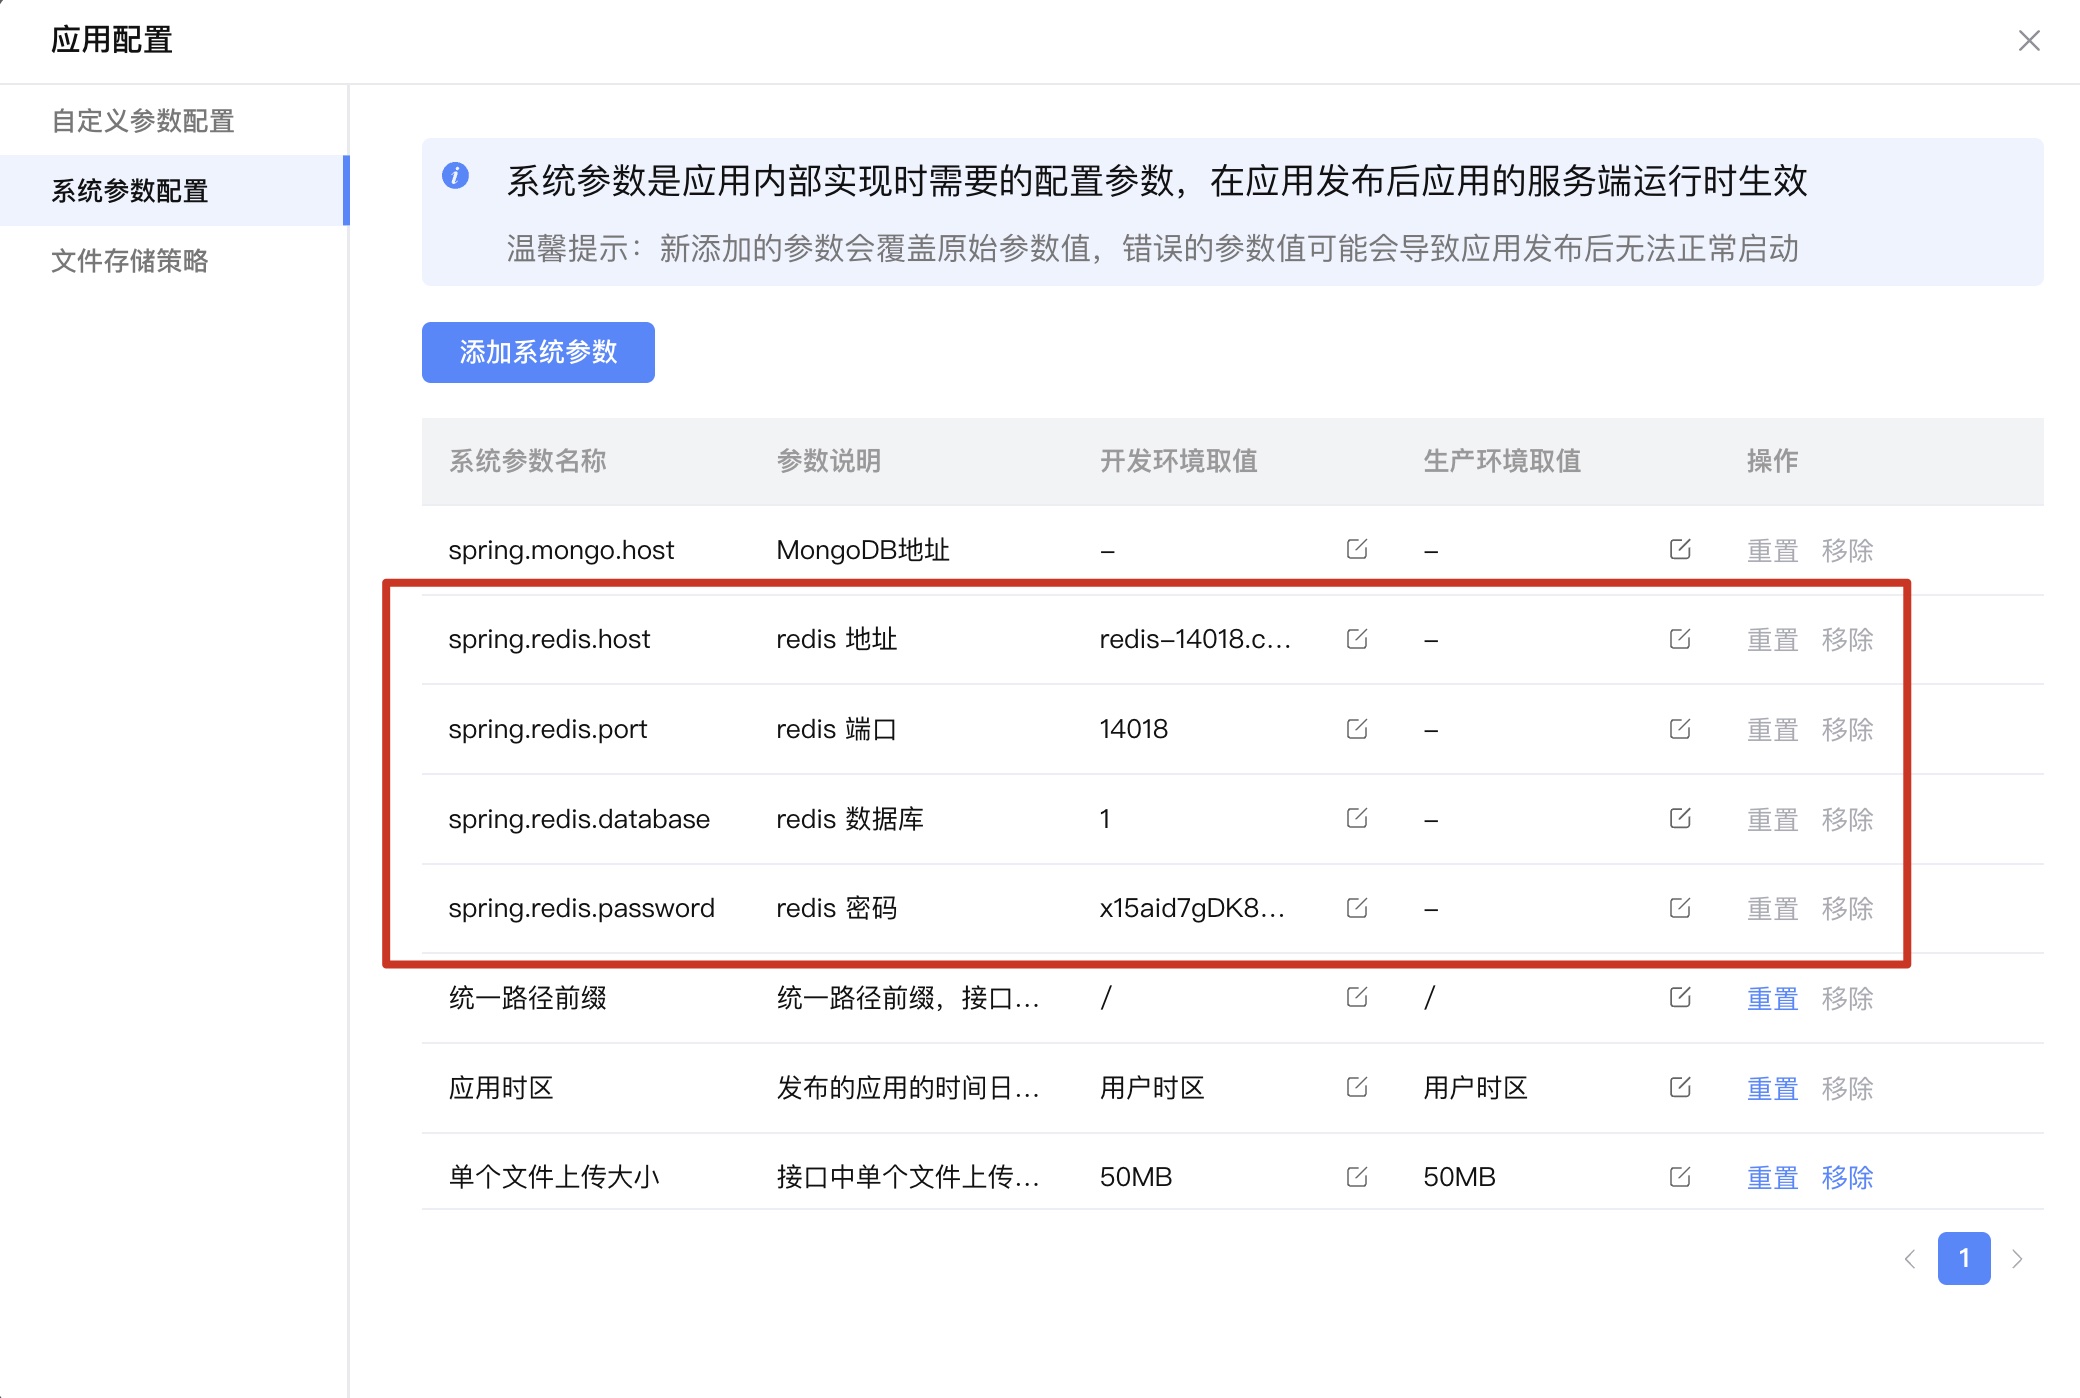
Task: Click 移除 link for 单个文件上传大小
Action: [x=1846, y=1177]
